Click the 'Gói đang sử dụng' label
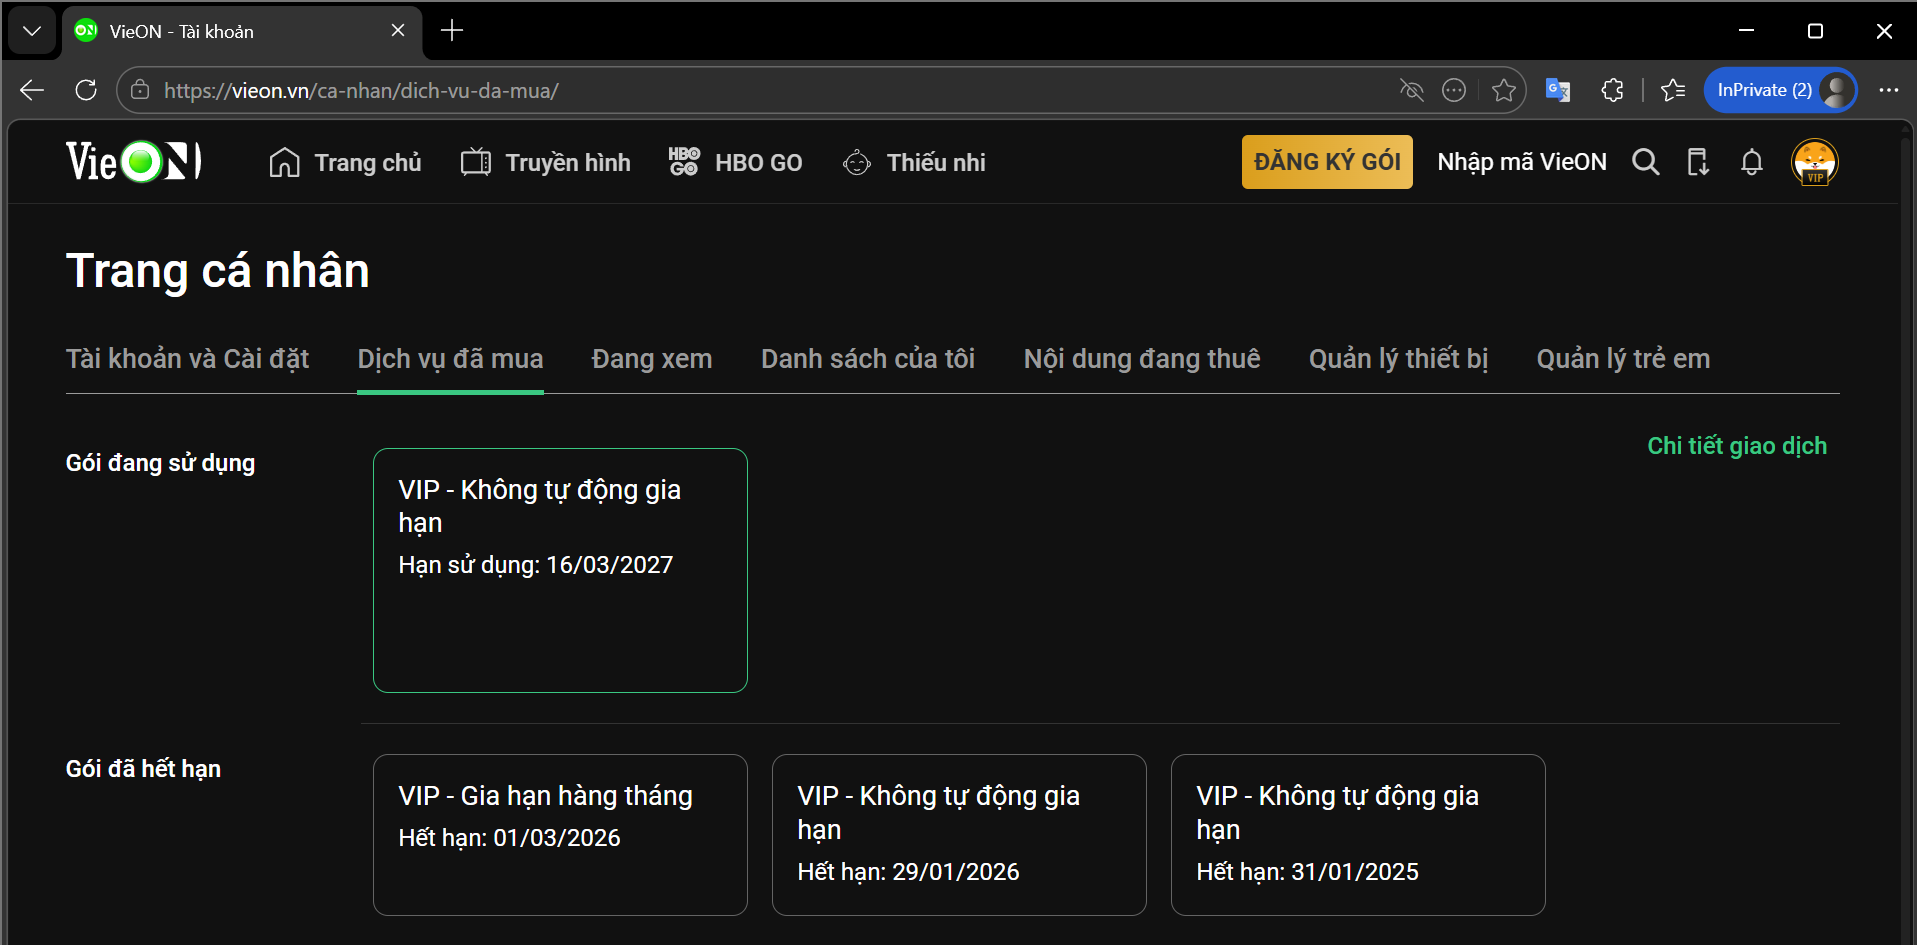This screenshot has height=945, width=1917. tap(160, 463)
